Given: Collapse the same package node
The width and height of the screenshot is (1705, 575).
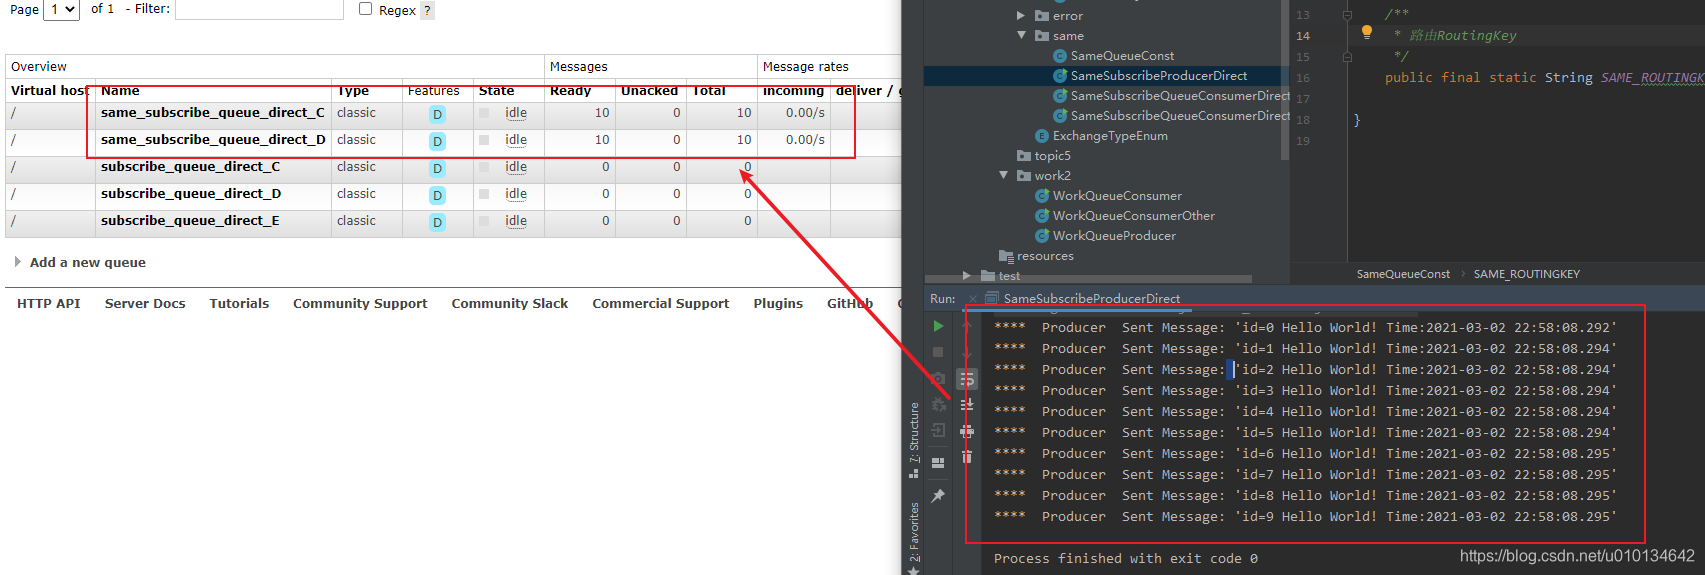Looking at the screenshot, I should pyautogui.click(x=1021, y=35).
